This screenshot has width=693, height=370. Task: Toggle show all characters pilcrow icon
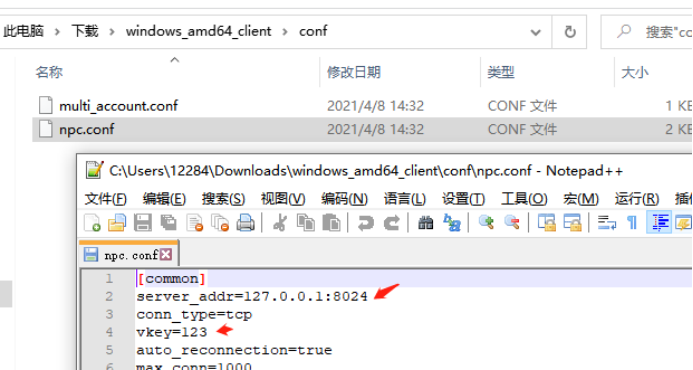point(632,223)
